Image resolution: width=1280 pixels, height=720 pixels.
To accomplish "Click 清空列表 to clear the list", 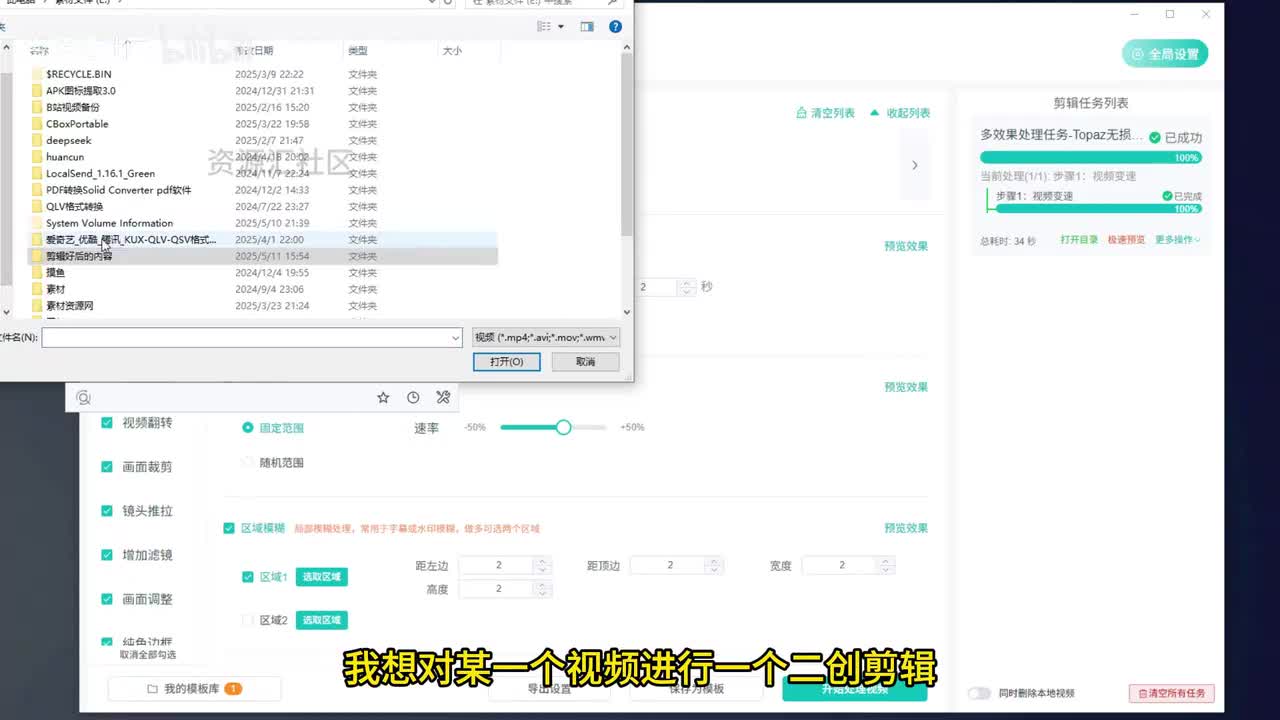I will 825,113.
